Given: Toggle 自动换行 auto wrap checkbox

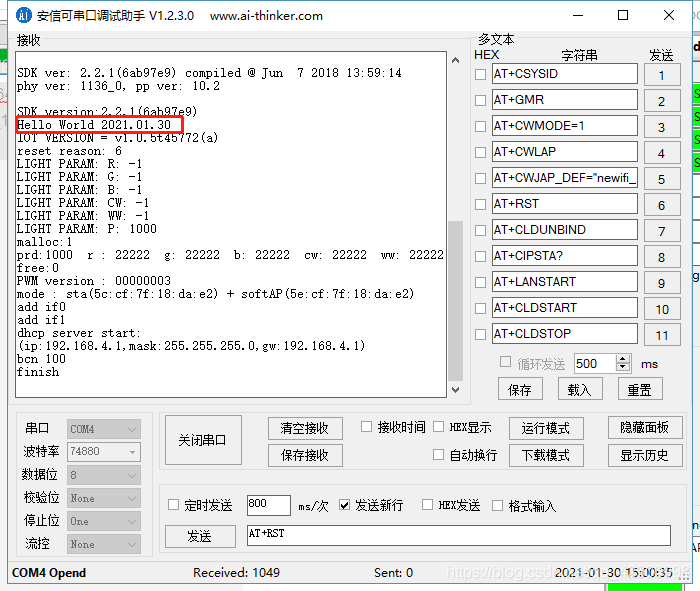Looking at the screenshot, I should 438,454.
